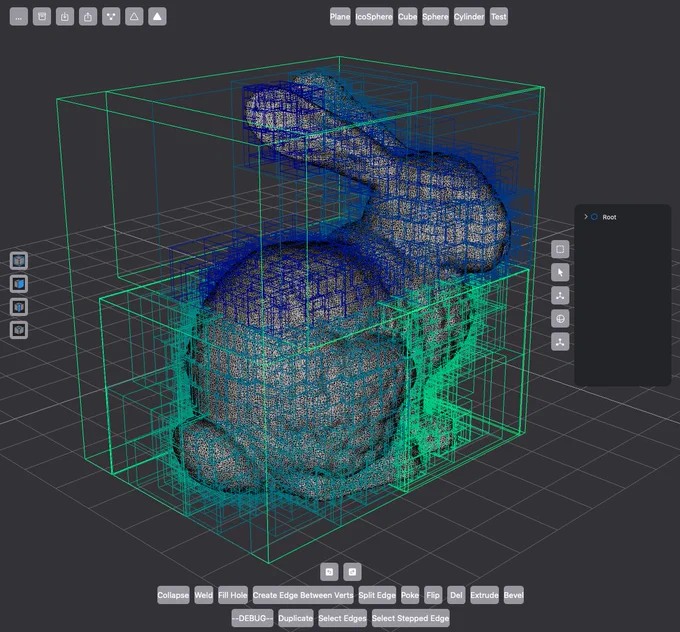Click the Weld button

point(203,595)
